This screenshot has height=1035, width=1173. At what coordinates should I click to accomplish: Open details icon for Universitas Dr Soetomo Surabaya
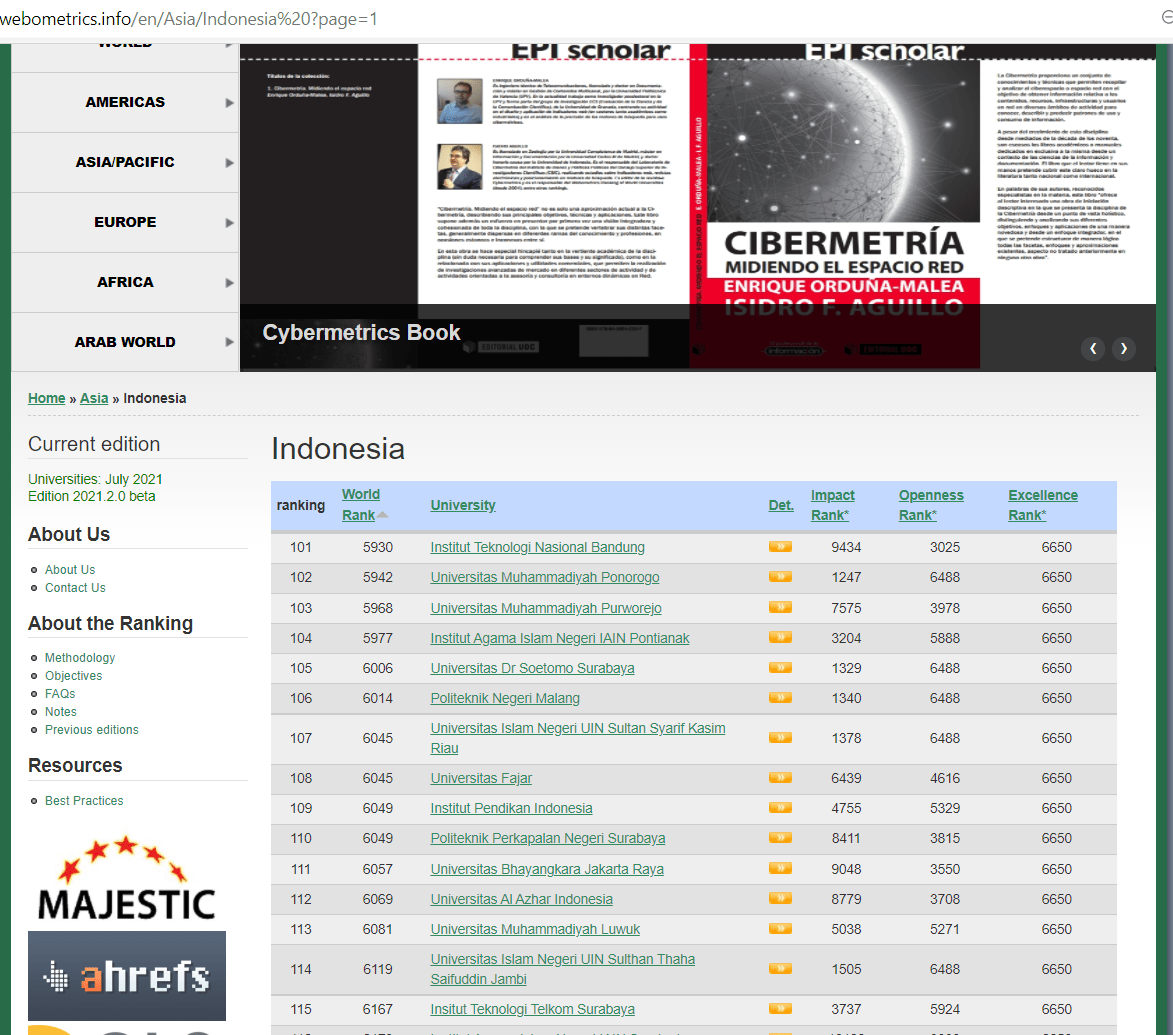pyautogui.click(x=780, y=667)
